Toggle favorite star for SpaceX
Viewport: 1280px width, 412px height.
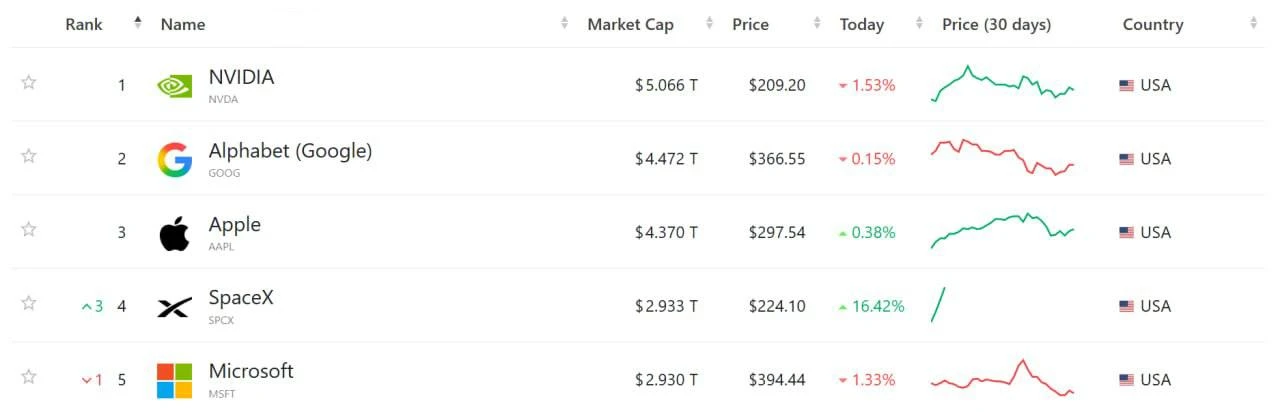[x=29, y=302]
